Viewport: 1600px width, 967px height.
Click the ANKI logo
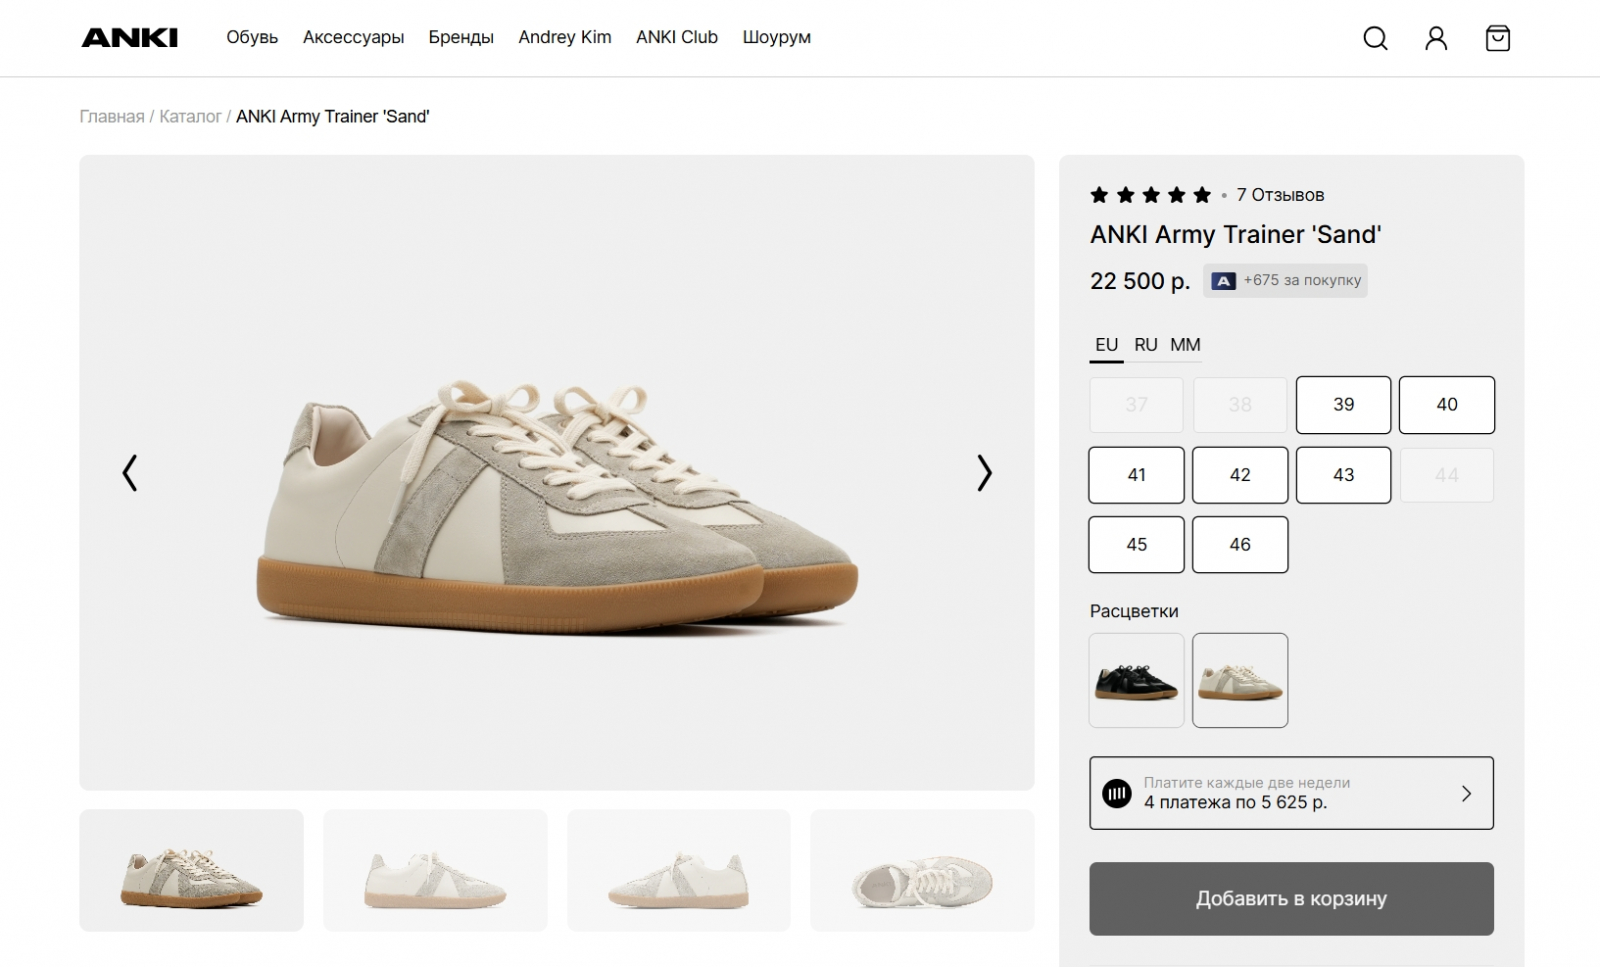pyautogui.click(x=129, y=38)
